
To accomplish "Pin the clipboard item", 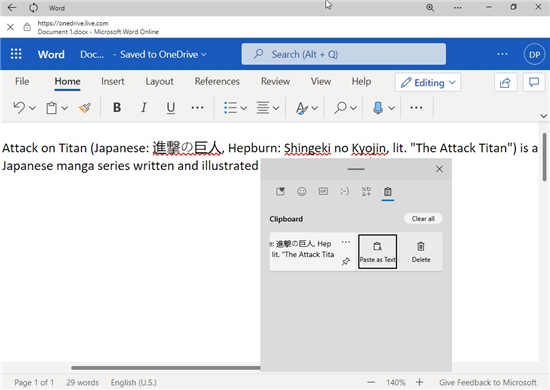I will click(346, 261).
